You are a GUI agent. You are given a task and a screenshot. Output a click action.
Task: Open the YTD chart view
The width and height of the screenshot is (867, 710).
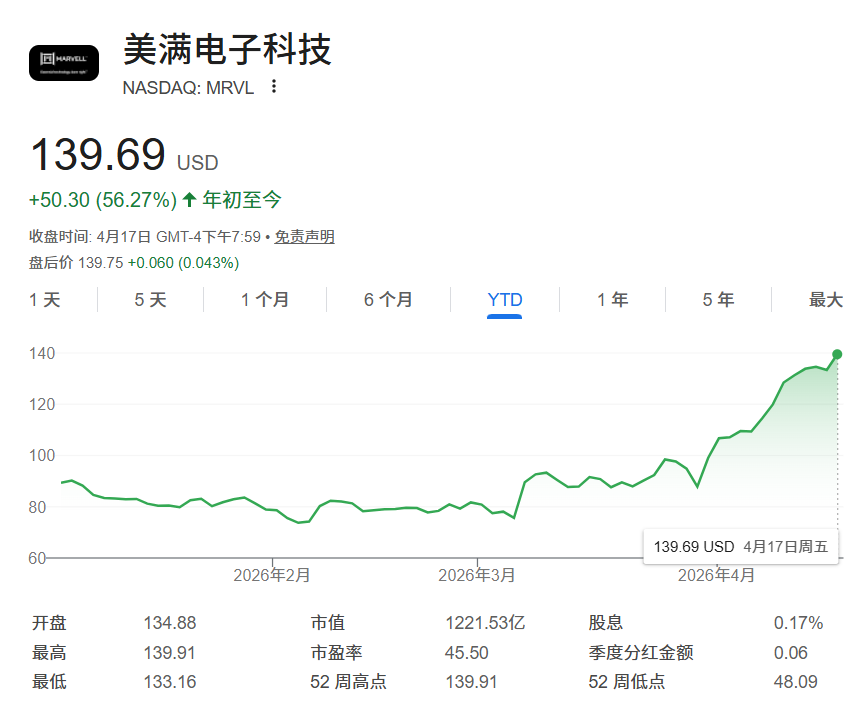click(x=505, y=299)
